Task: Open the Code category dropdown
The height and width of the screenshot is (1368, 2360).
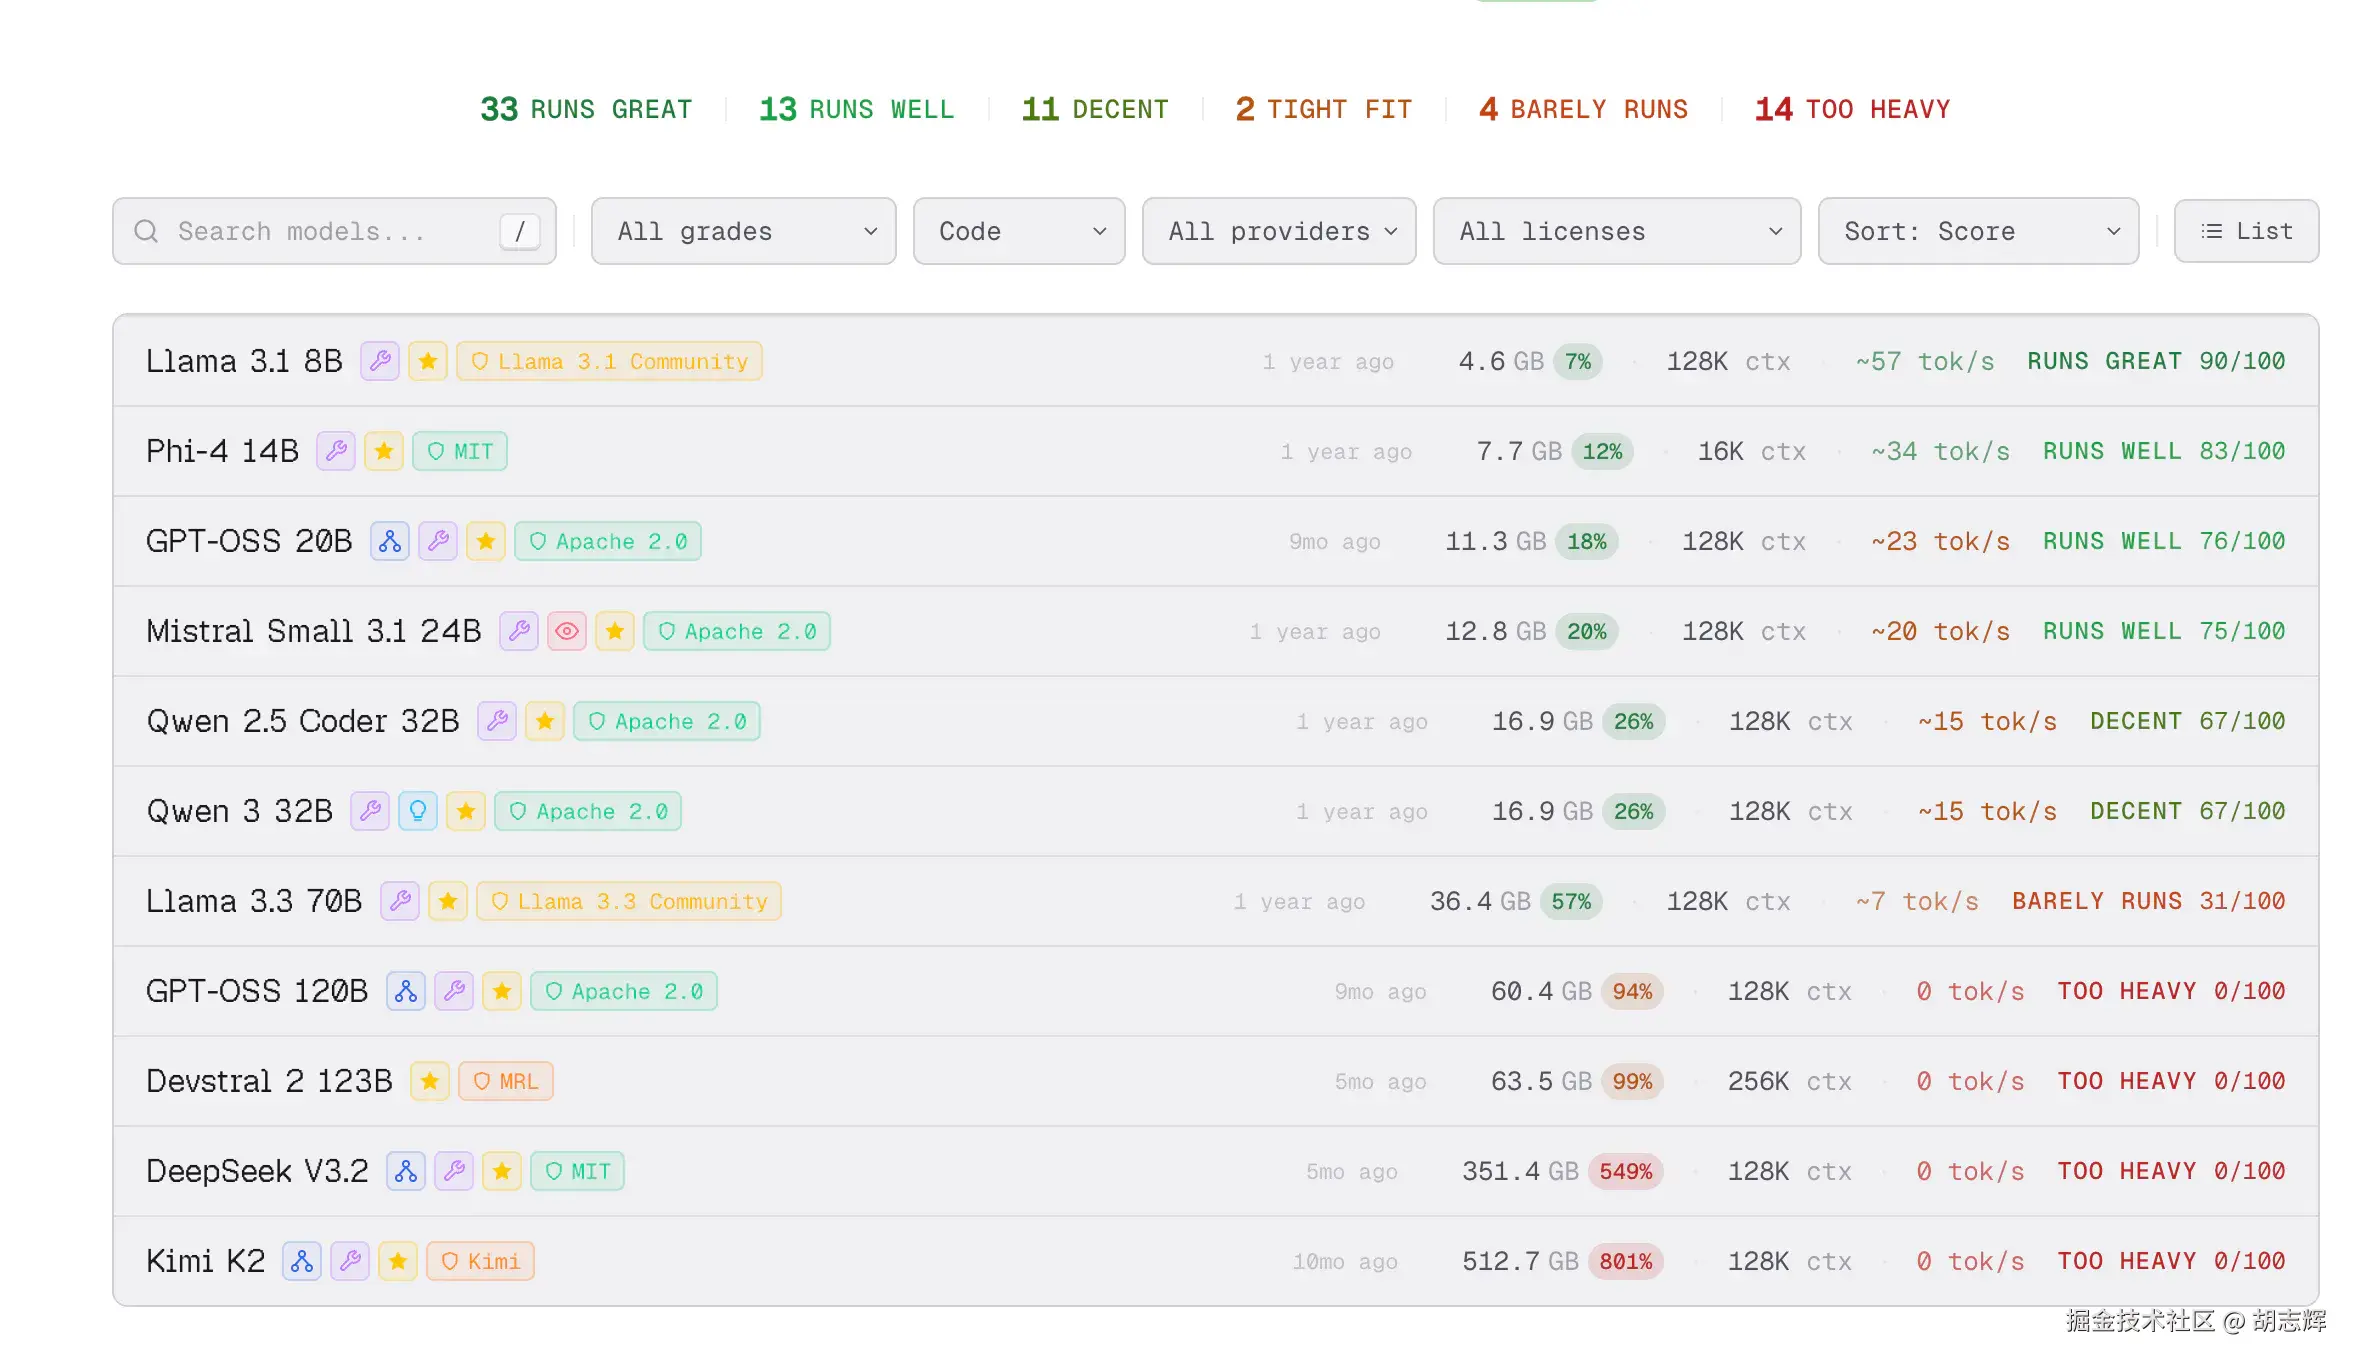Action: point(1019,231)
